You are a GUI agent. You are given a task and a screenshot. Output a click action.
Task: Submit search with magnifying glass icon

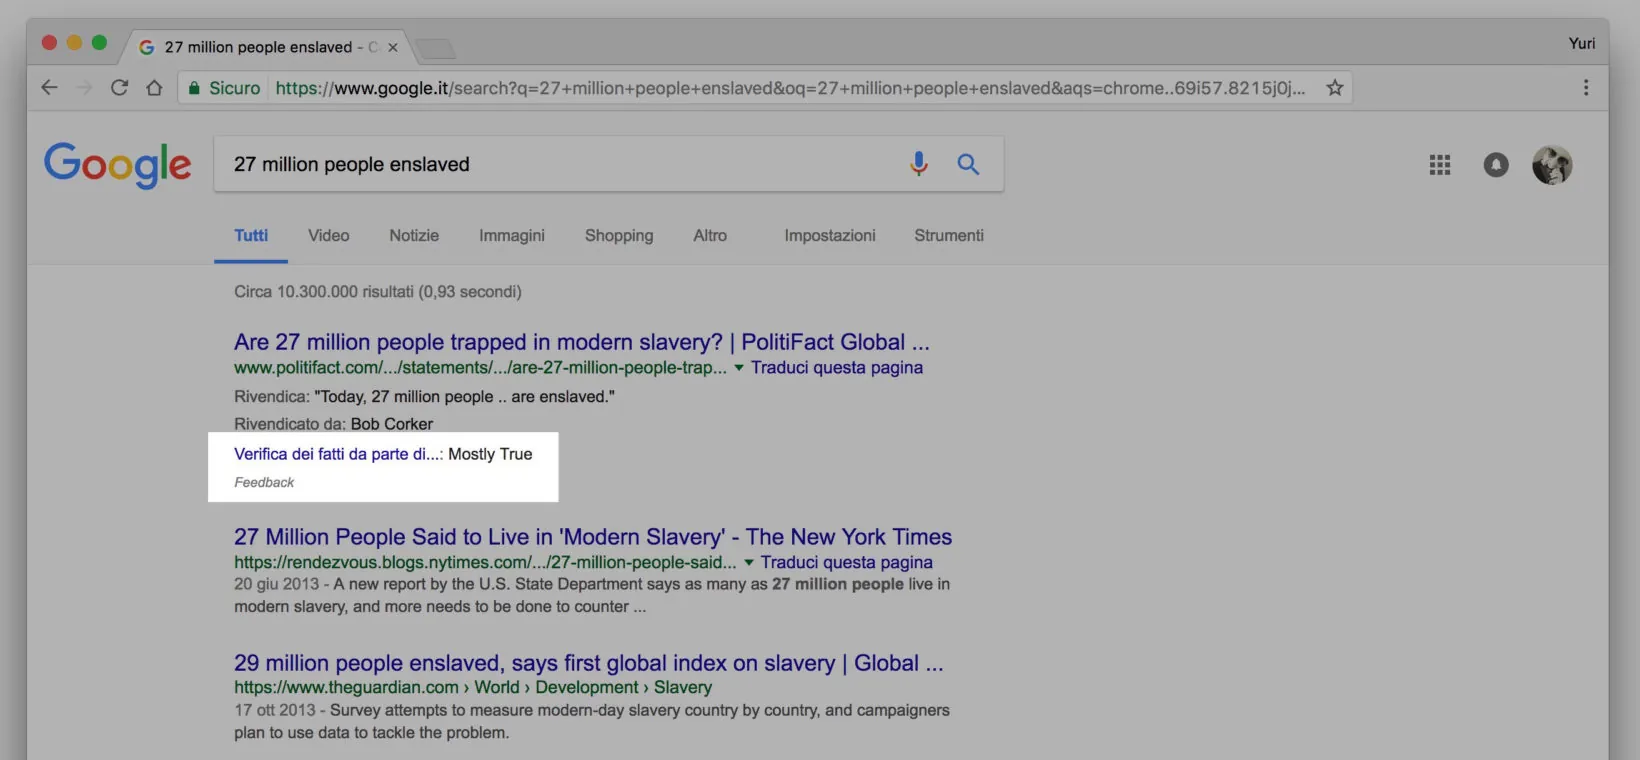(968, 164)
